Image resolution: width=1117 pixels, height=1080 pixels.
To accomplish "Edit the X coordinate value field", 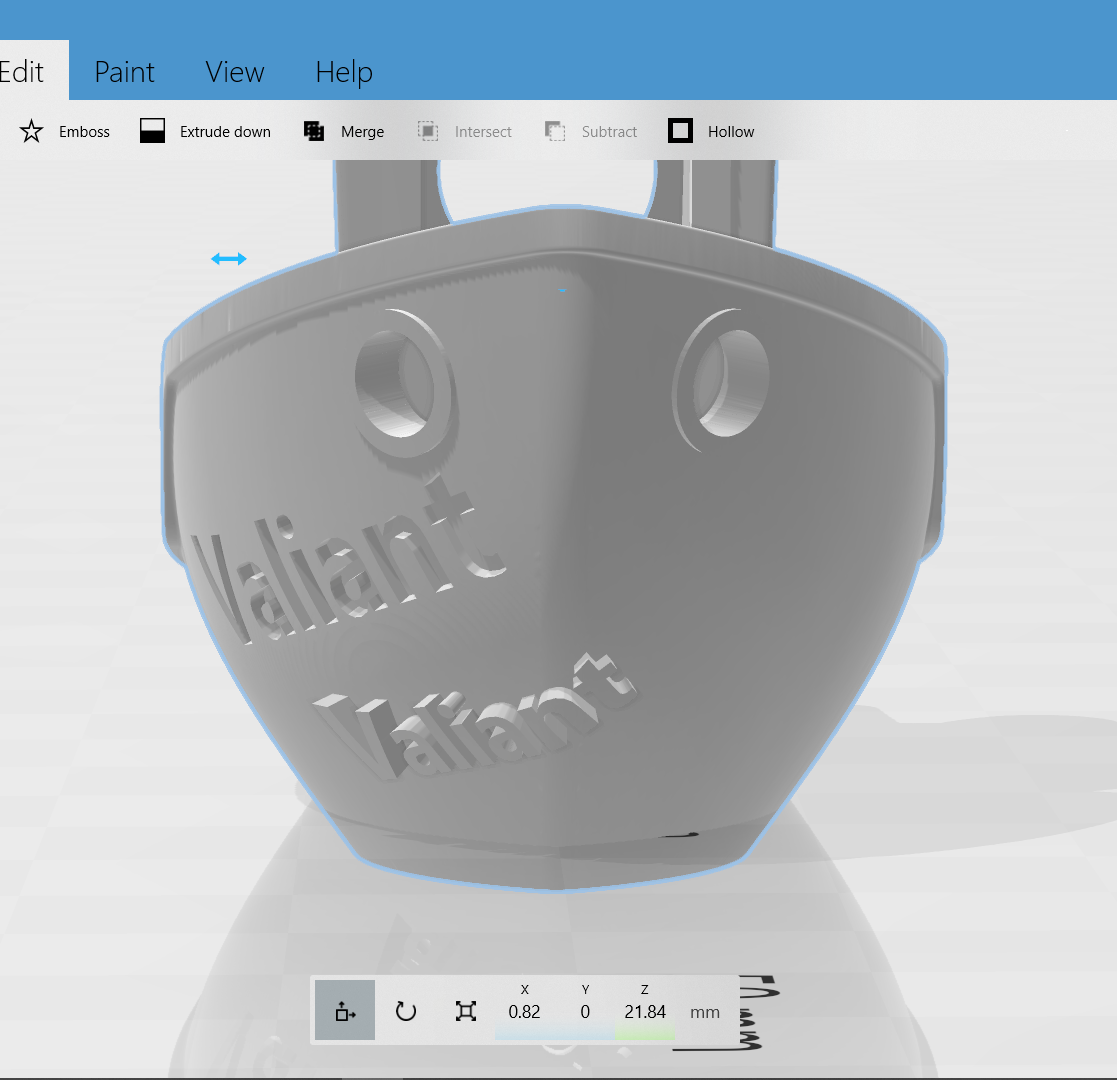I will coord(524,1011).
